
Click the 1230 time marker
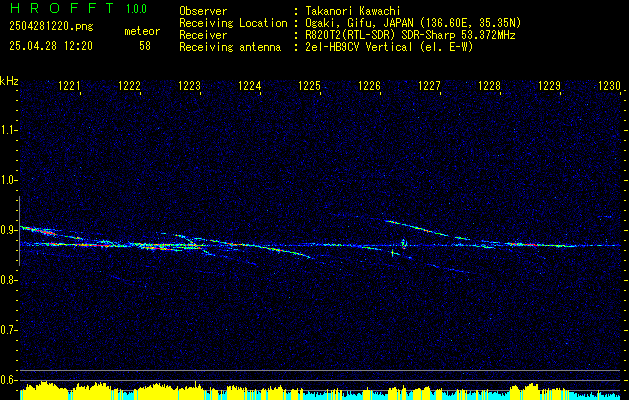point(609,86)
